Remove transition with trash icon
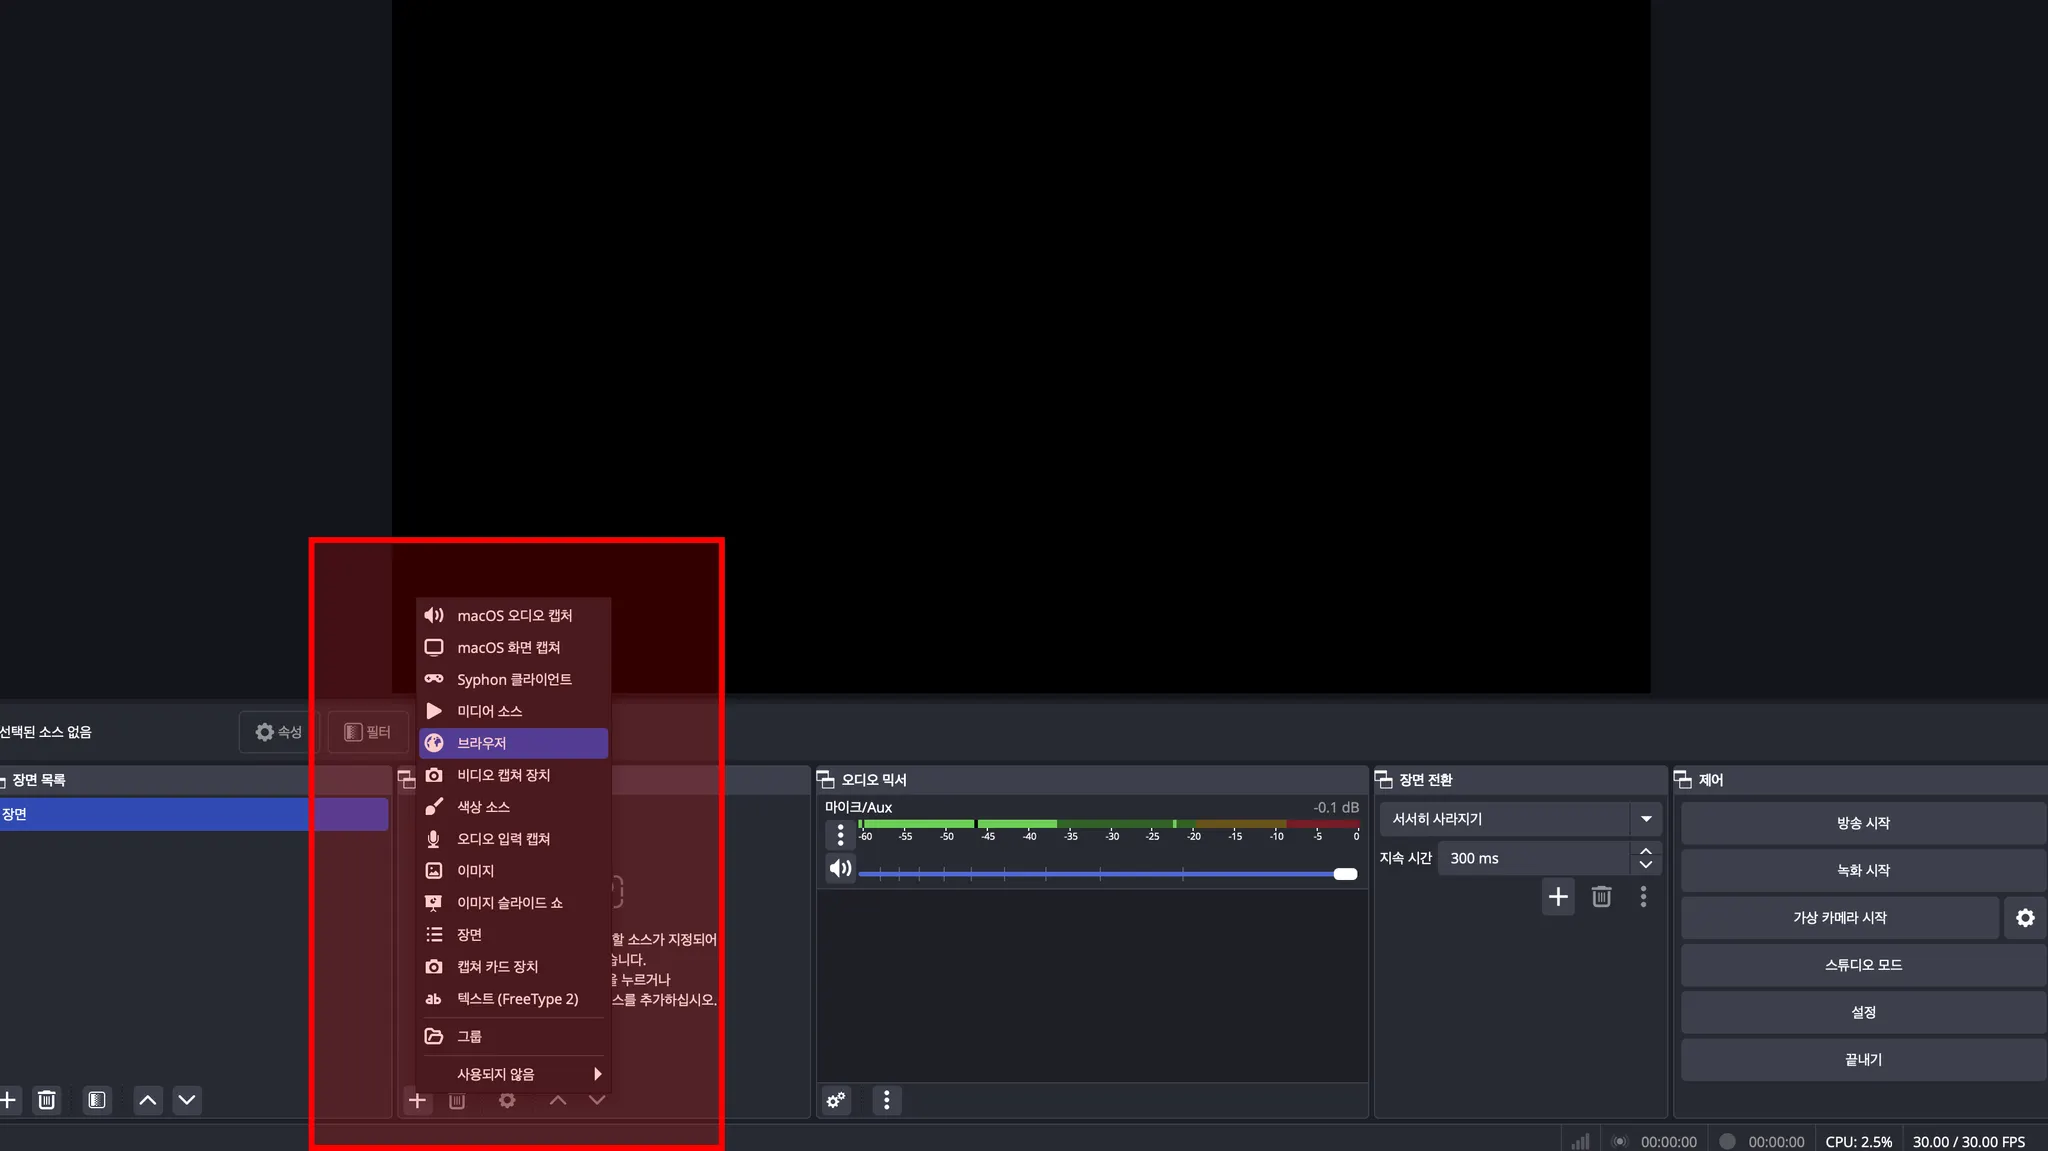 pyautogui.click(x=1601, y=896)
